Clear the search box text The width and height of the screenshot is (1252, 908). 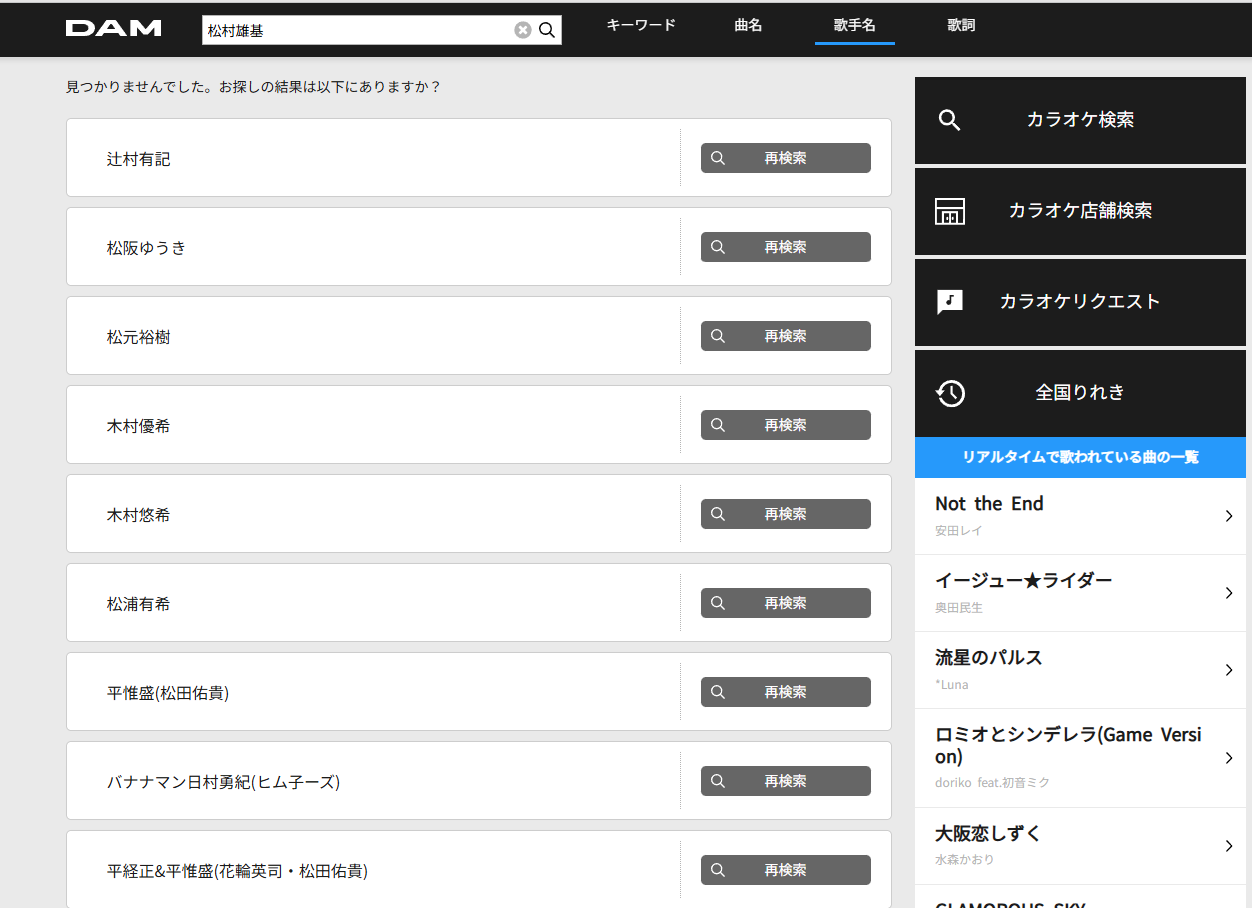point(522,30)
